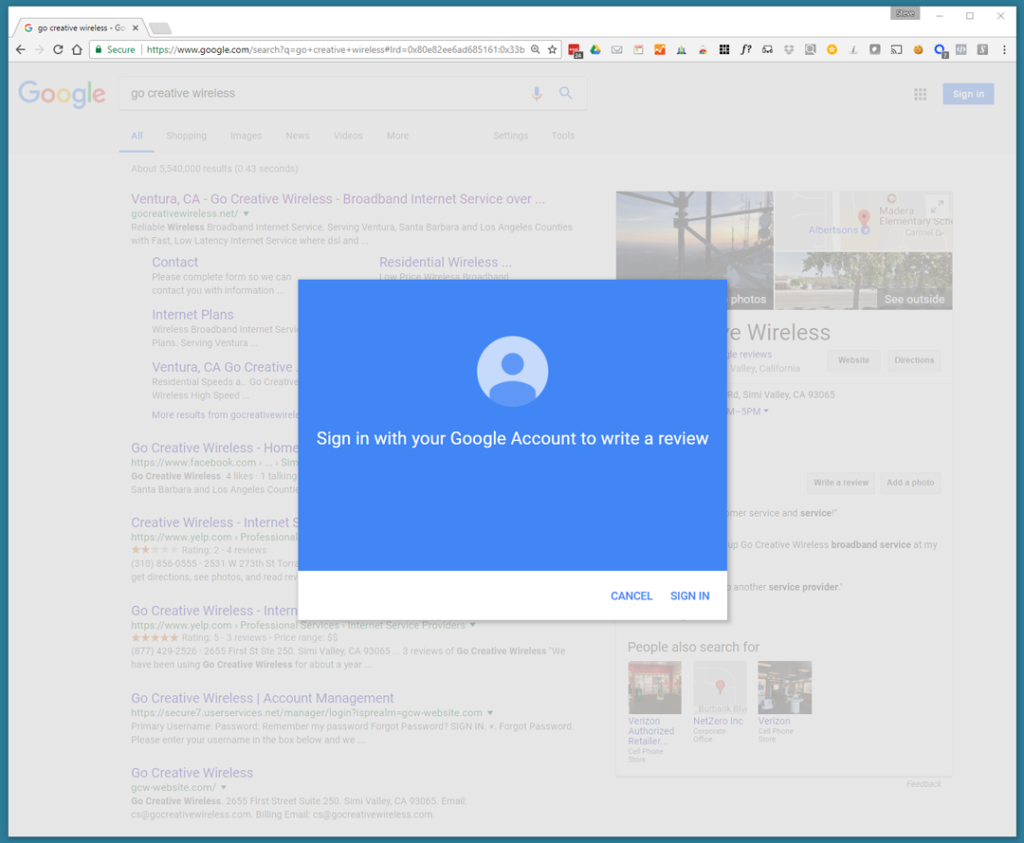This screenshot has height=843, width=1024.
Task: Click the Google Drive extension icon
Action: (x=594, y=48)
